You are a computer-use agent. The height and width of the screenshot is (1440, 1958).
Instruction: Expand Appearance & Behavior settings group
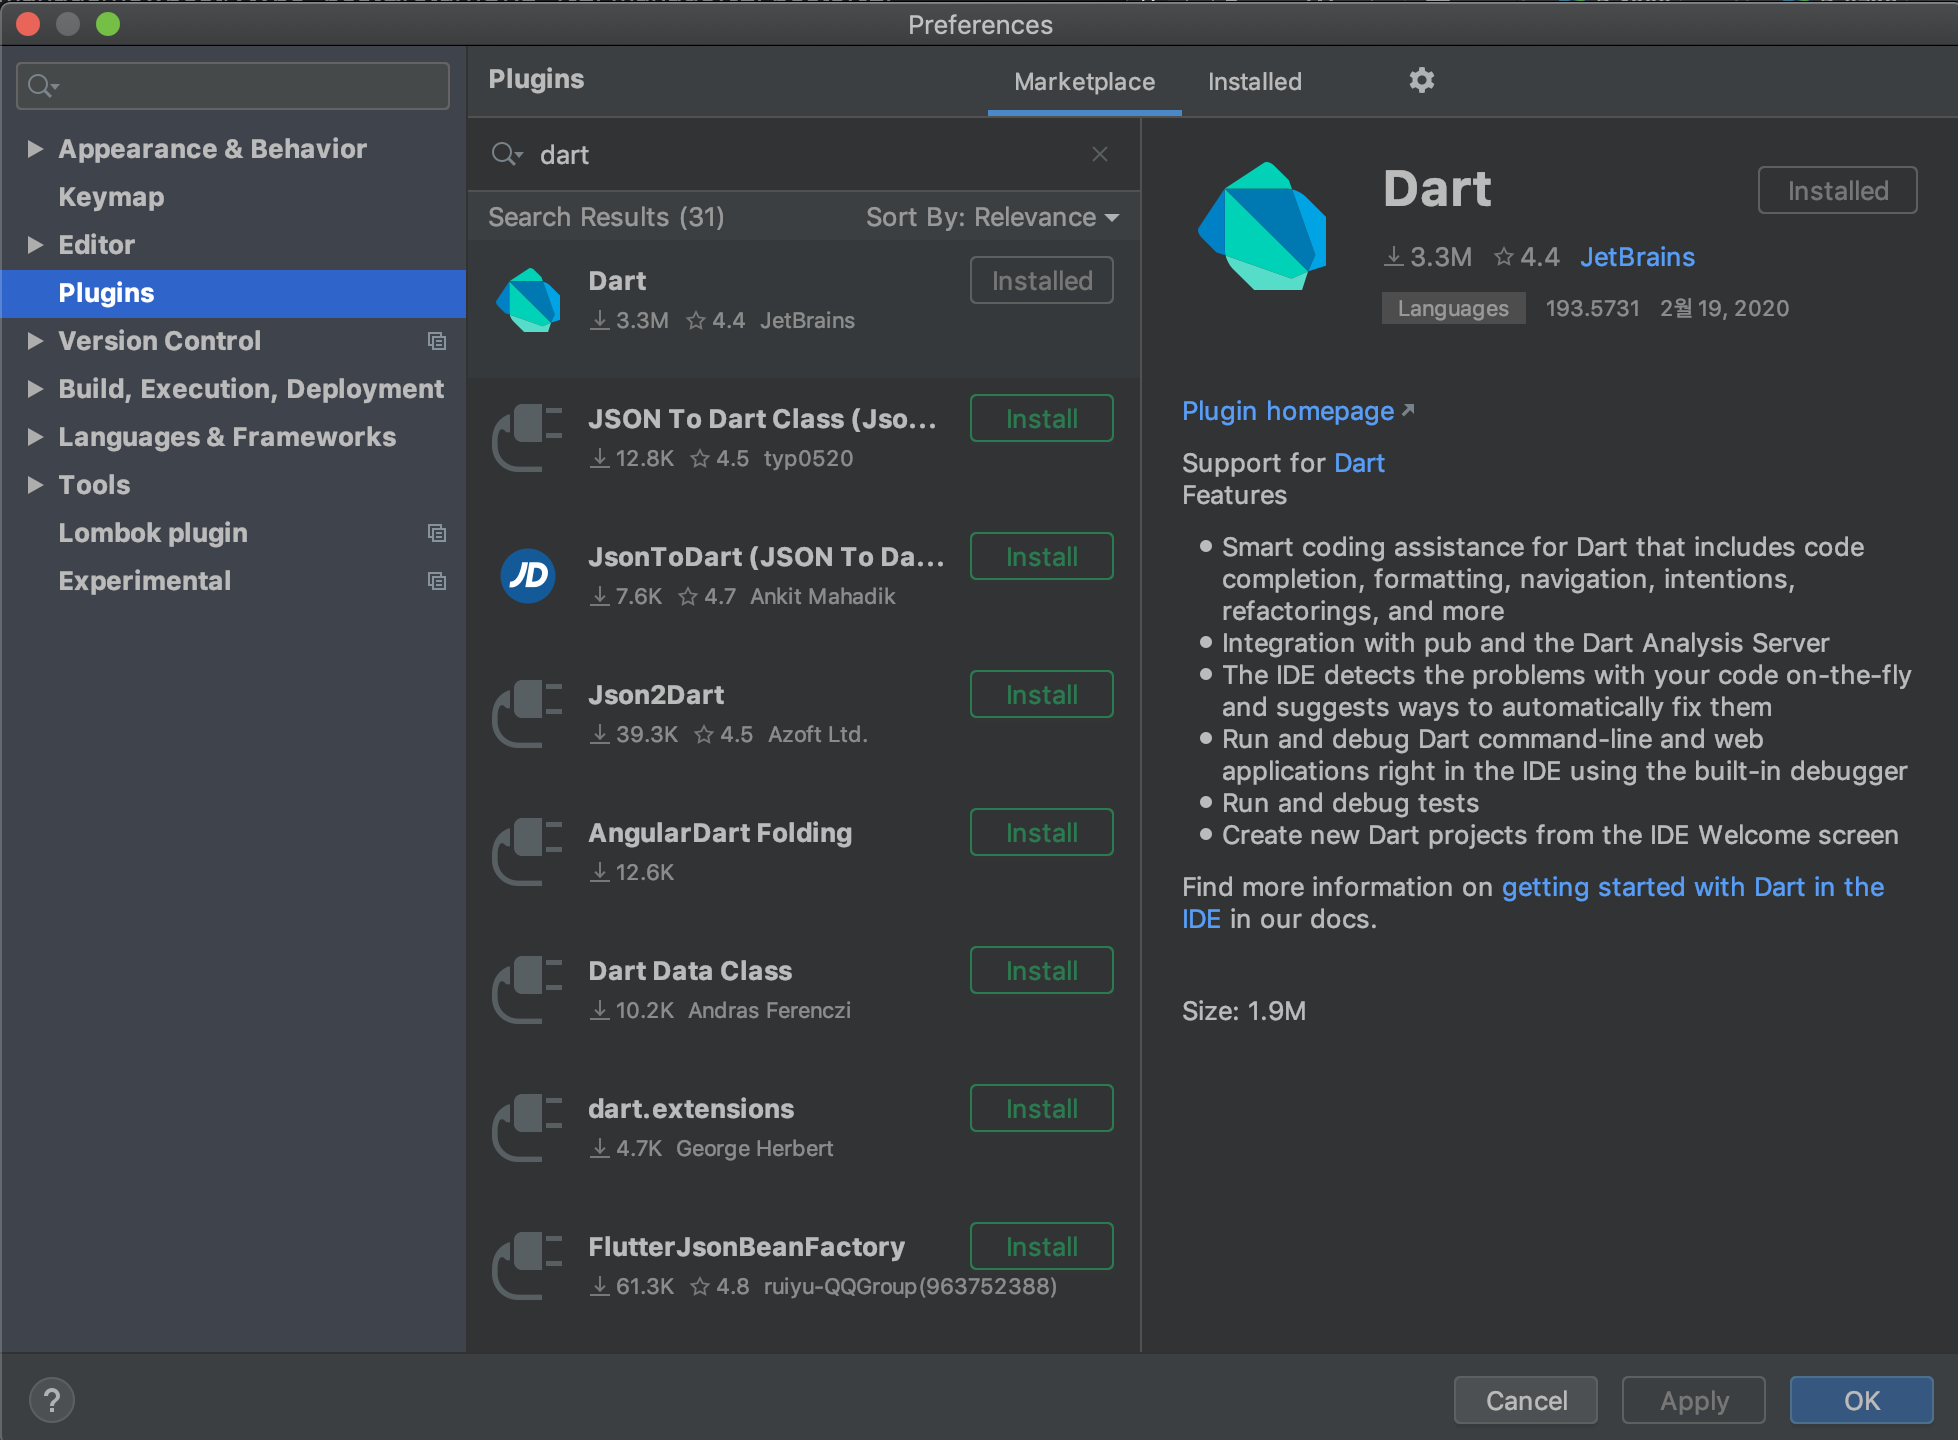[x=35, y=149]
